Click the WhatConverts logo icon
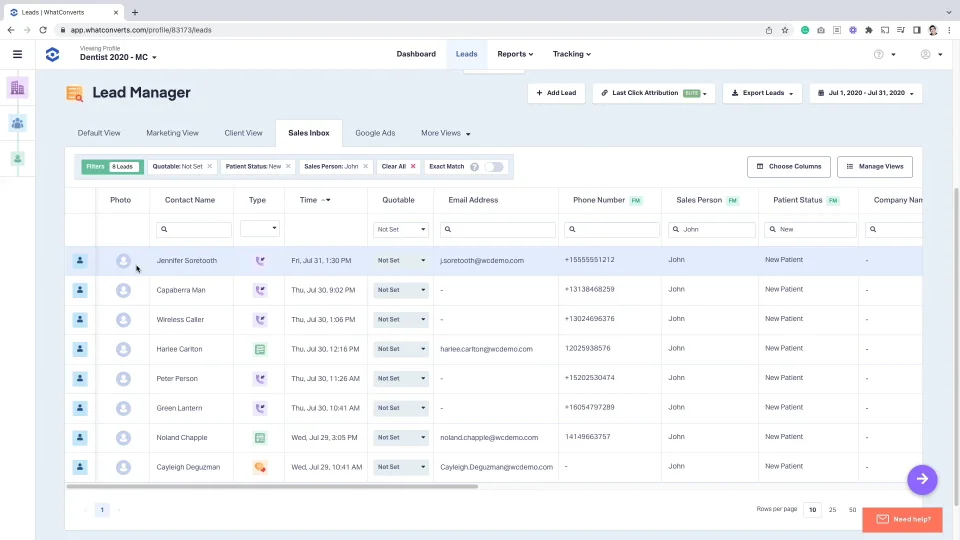Screen dimensions: 960x540 click(x=53, y=54)
